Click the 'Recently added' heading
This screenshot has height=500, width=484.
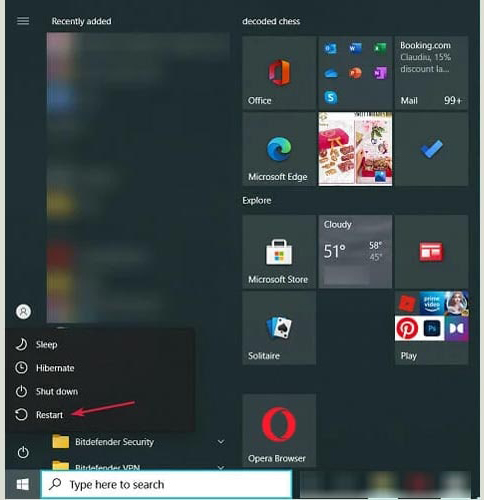[x=81, y=21]
